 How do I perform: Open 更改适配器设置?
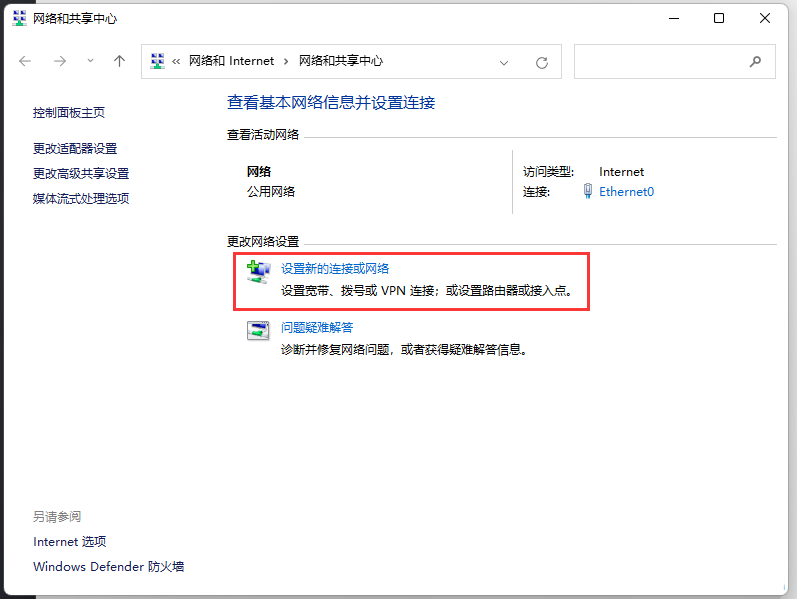click(x=75, y=148)
